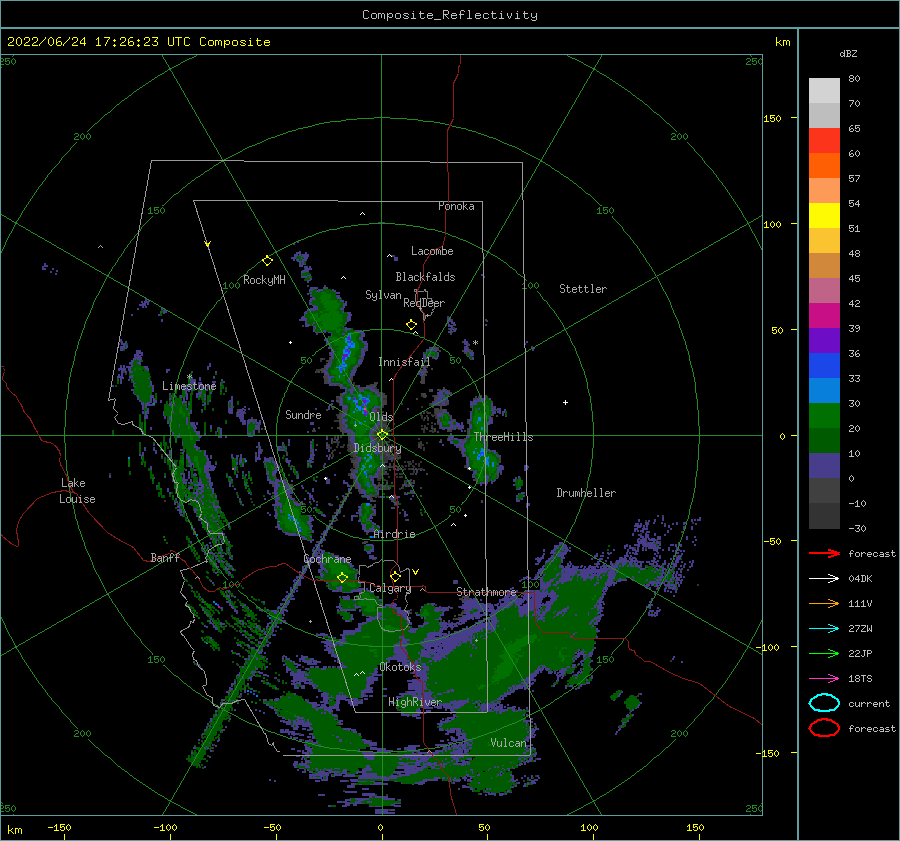Click the Lake Louise label

[x=77, y=491]
